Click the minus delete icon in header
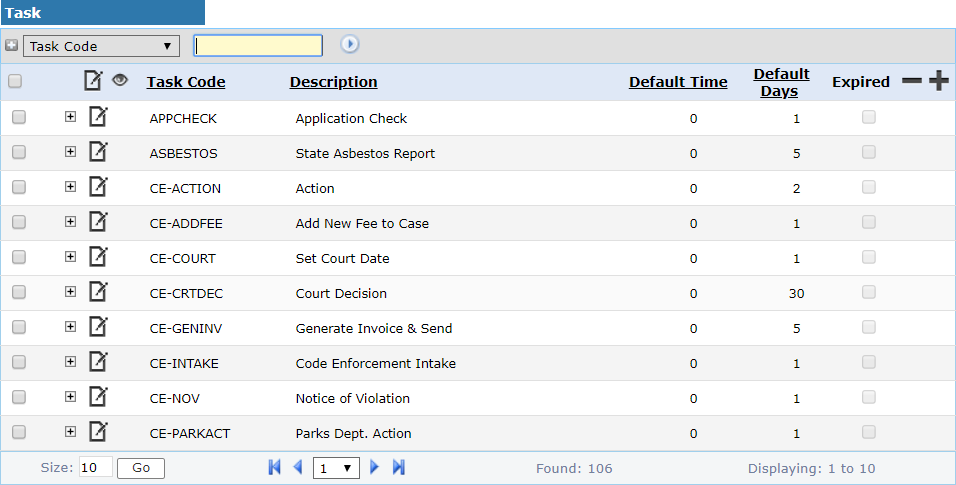 pos(911,81)
